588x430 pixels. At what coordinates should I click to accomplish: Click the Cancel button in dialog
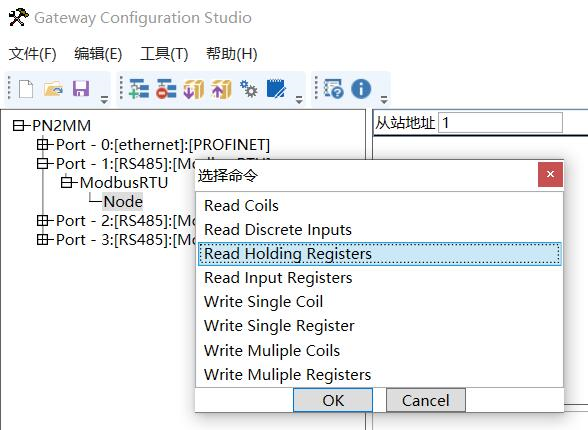click(426, 400)
